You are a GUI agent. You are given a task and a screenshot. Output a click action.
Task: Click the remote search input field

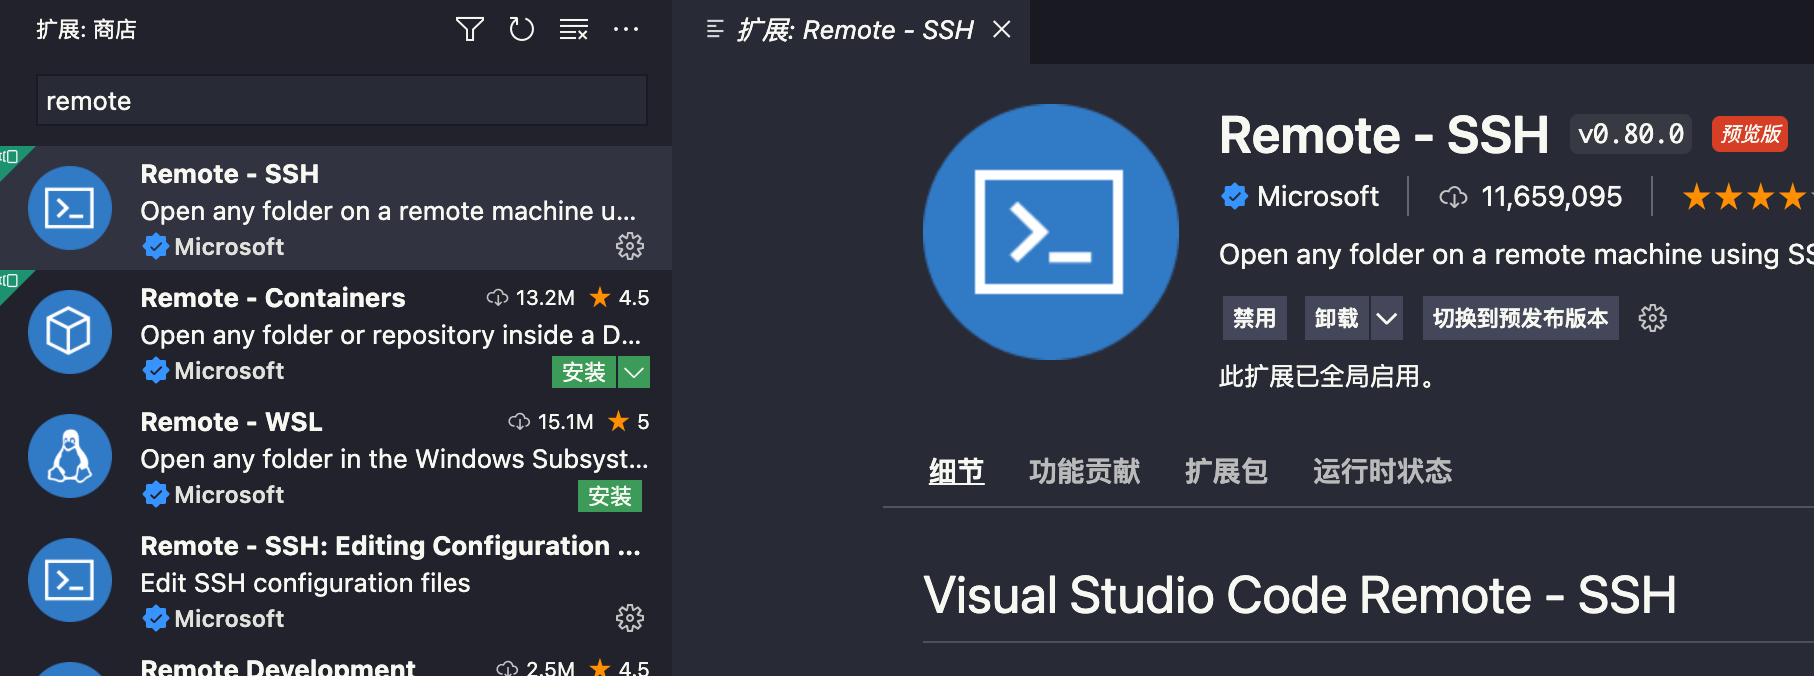(342, 101)
